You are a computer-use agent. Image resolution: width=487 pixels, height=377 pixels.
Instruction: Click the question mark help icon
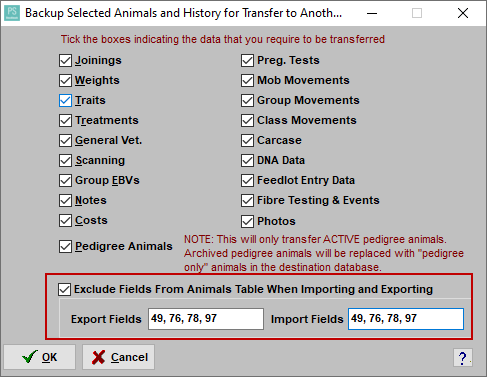pyautogui.click(x=463, y=358)
